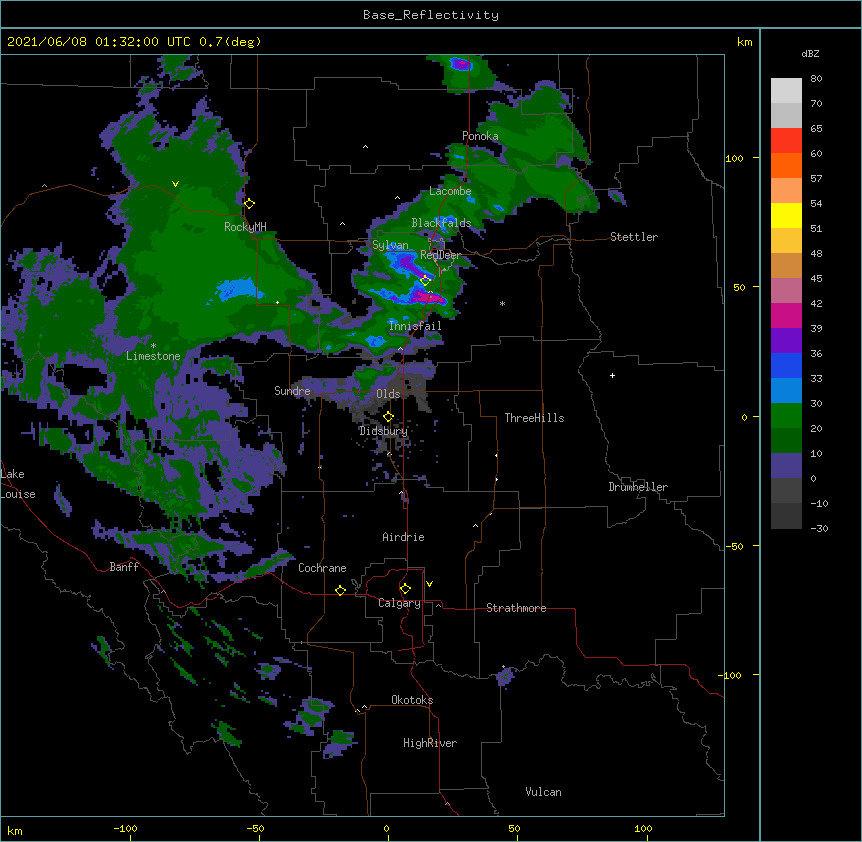Select the mauve 42–45 dBZ legend swatch
This screenshot has height=842, width=862.
point(786,291)
